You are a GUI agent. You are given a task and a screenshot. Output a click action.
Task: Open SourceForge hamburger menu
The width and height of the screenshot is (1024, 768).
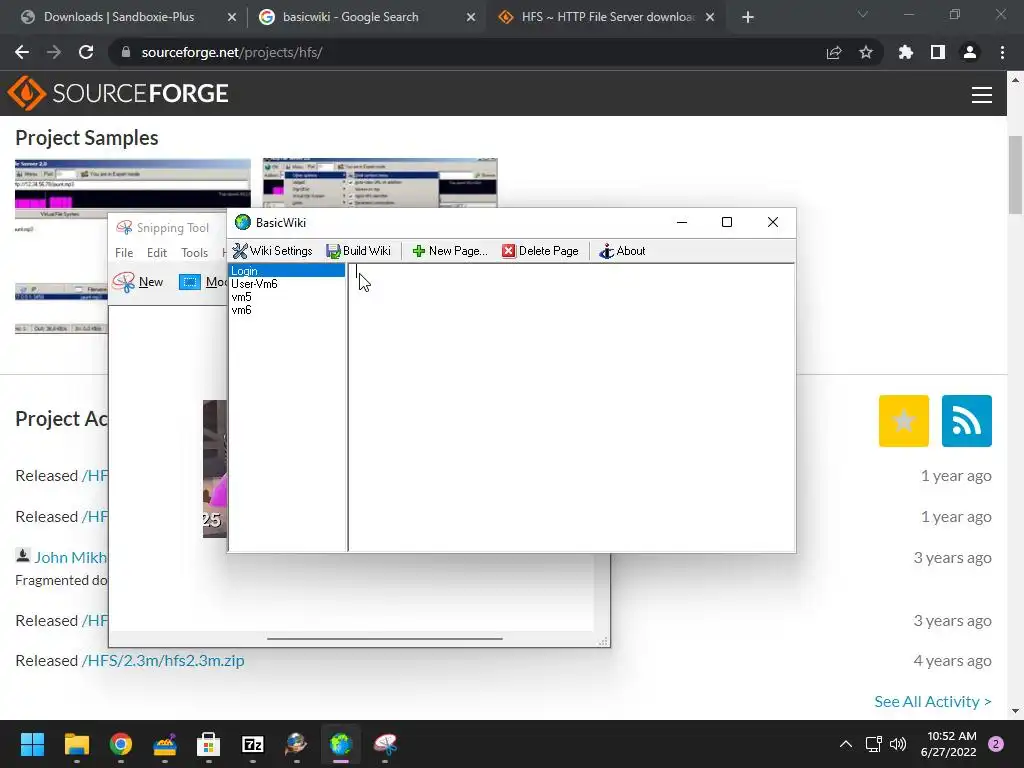[982, 95]
